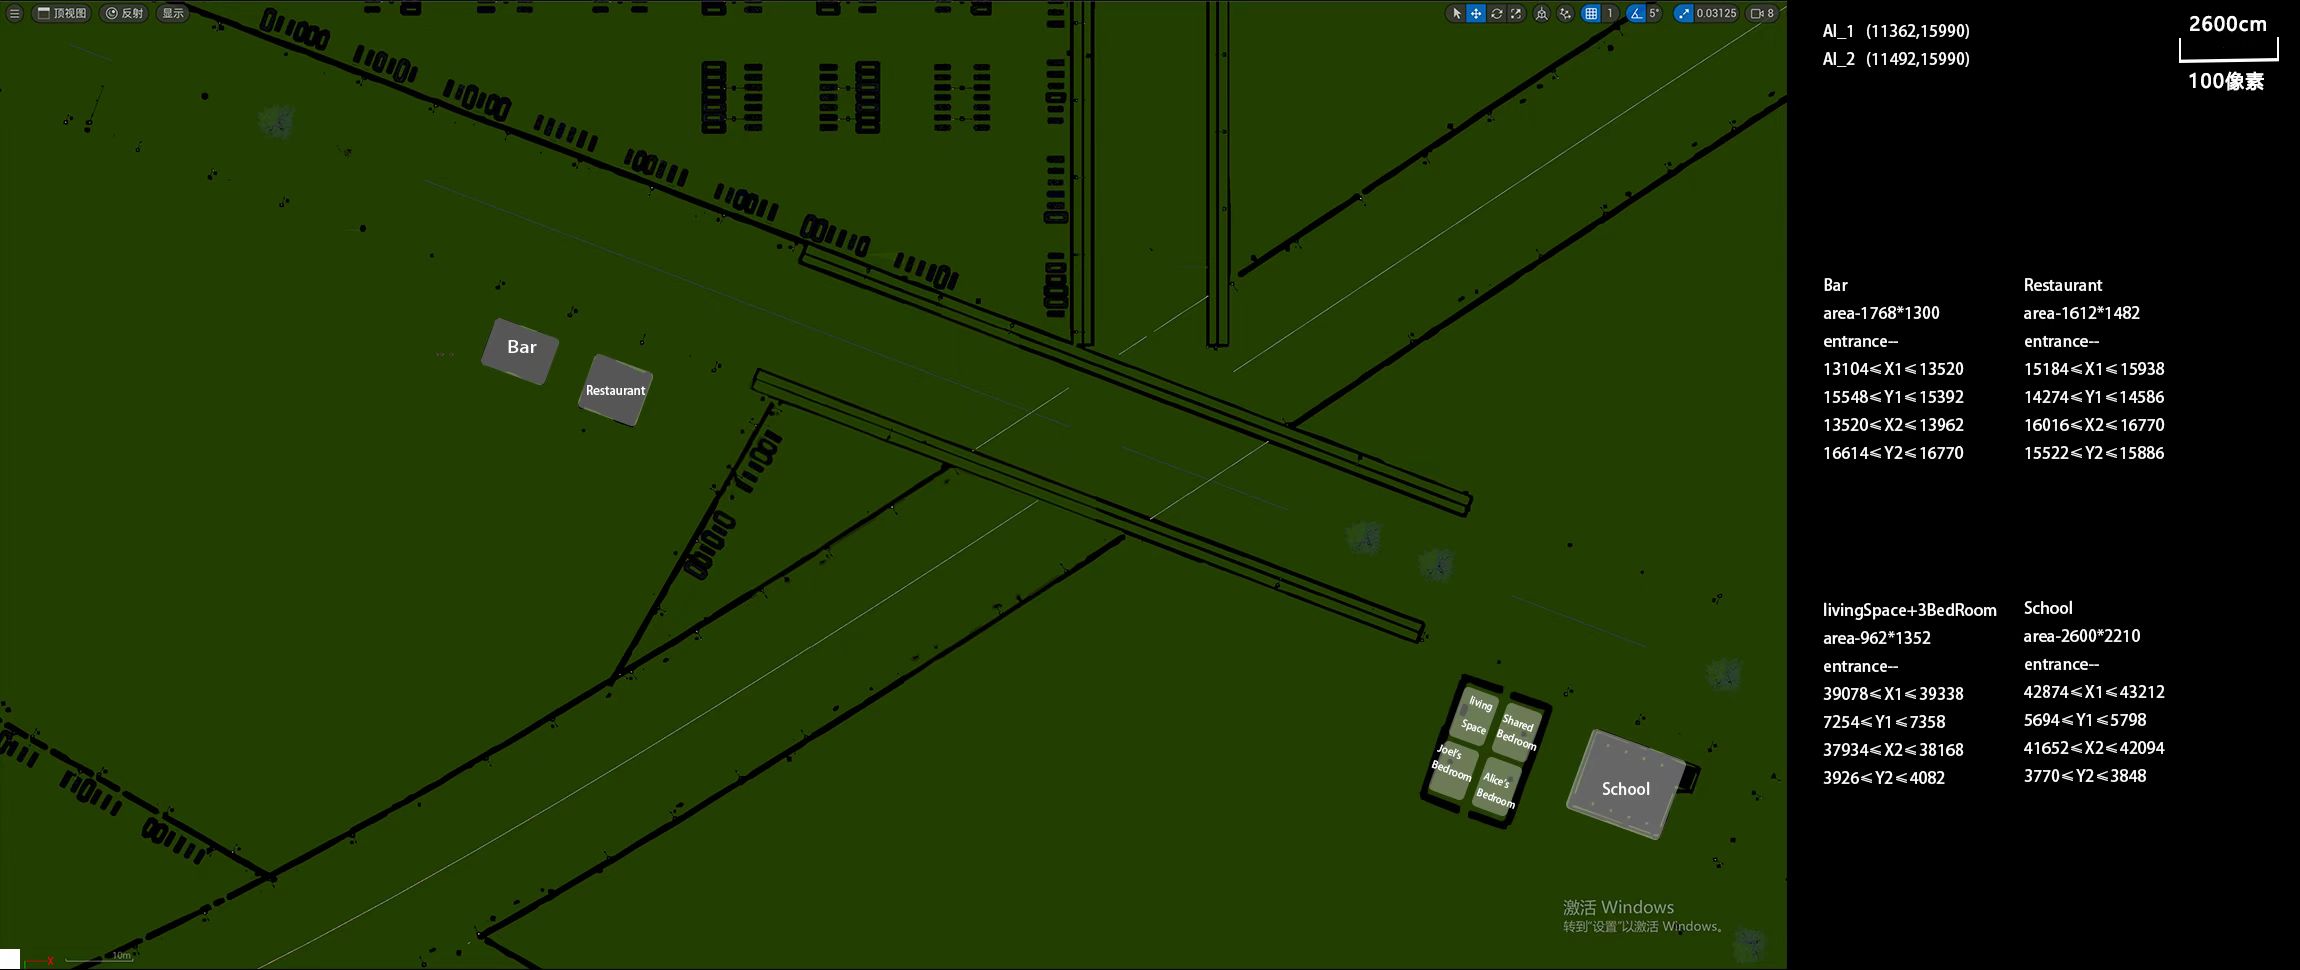Open the surface snapping options icon
This screenshot has width=2300, height=970.
coord(1565,13)
